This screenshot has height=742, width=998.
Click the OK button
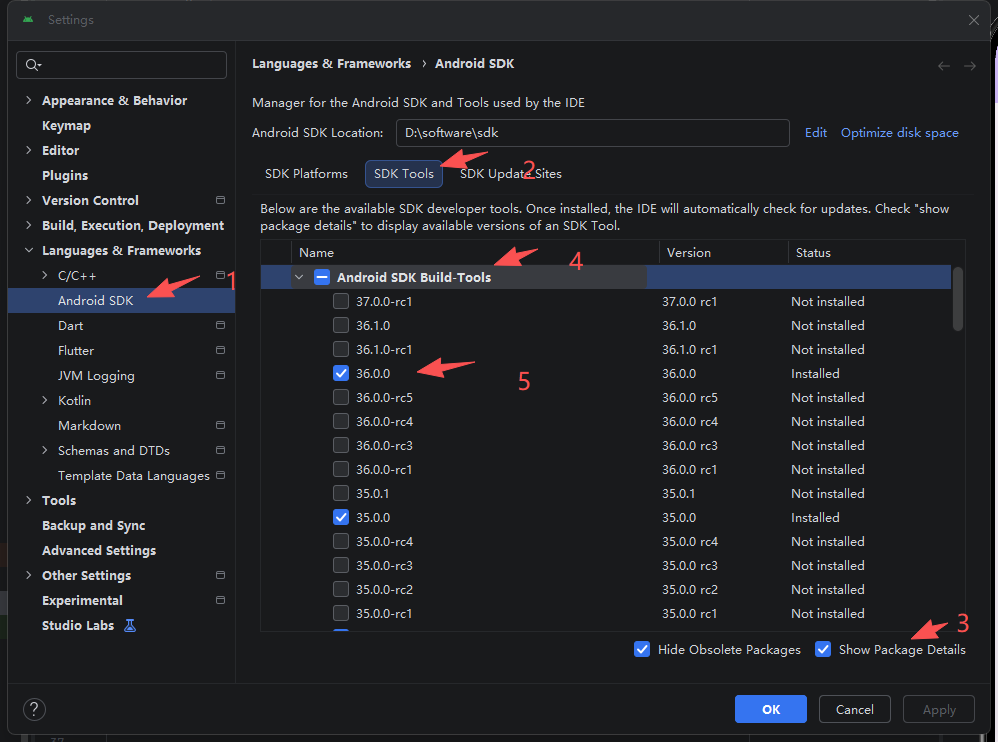point(771,709)
